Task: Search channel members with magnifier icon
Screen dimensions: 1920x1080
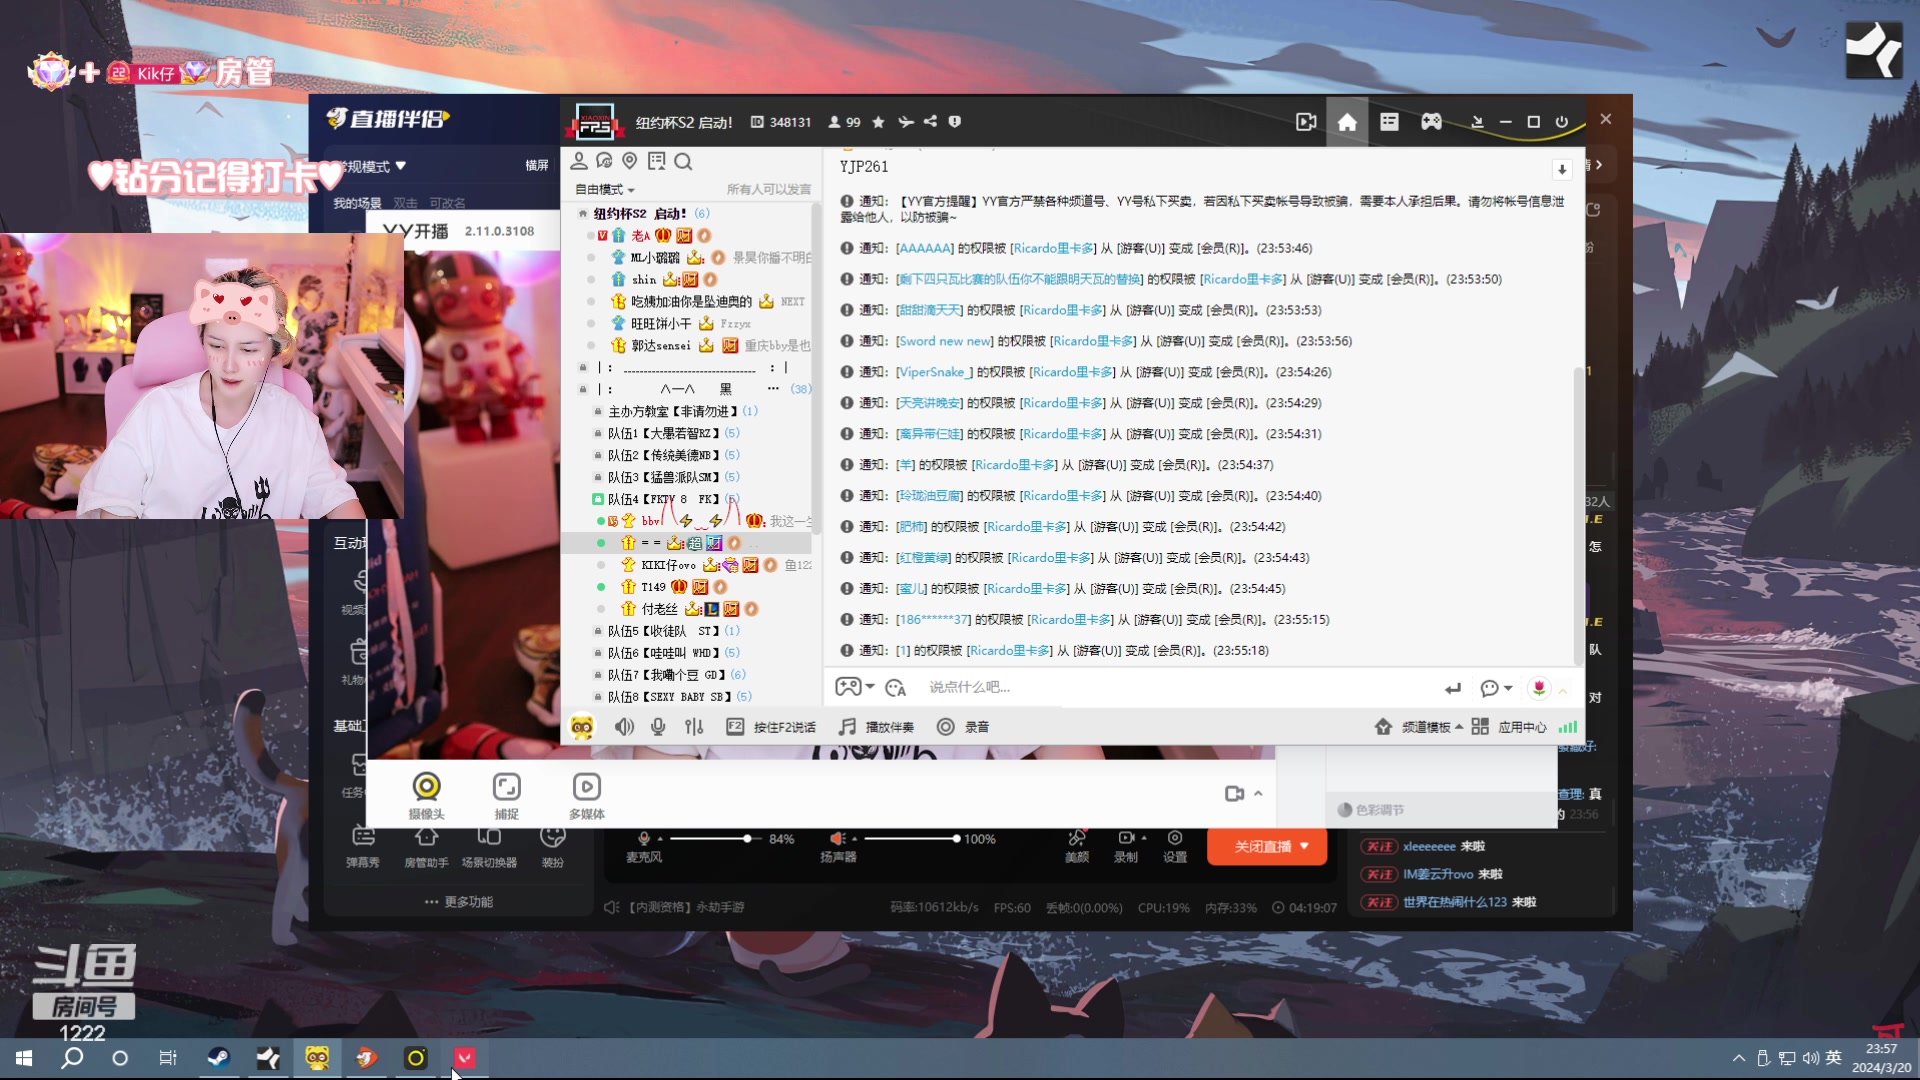Action: [x=683, y=161]
